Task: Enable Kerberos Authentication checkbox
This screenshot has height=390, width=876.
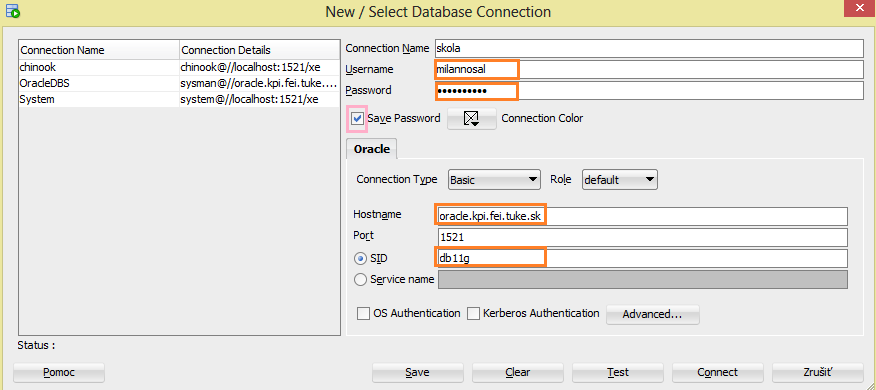Action: pos(473,313)
